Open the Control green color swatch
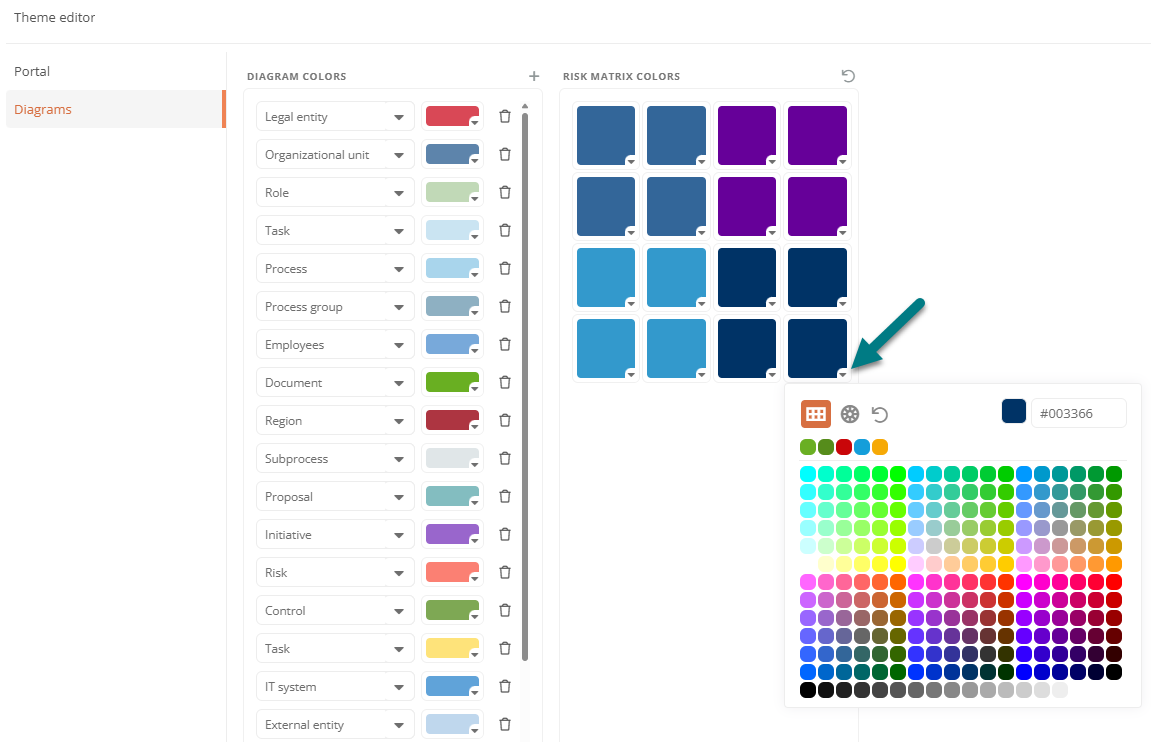This screenshot has width=1151, height=742. [x=452, y=611]
